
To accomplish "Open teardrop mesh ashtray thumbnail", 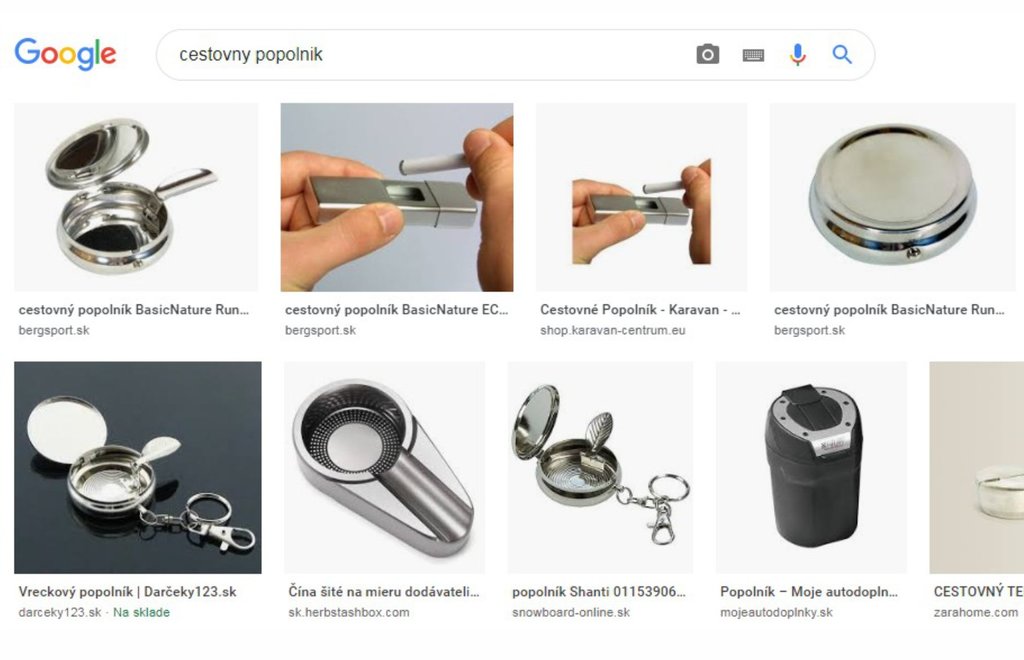I will [384, 467].
